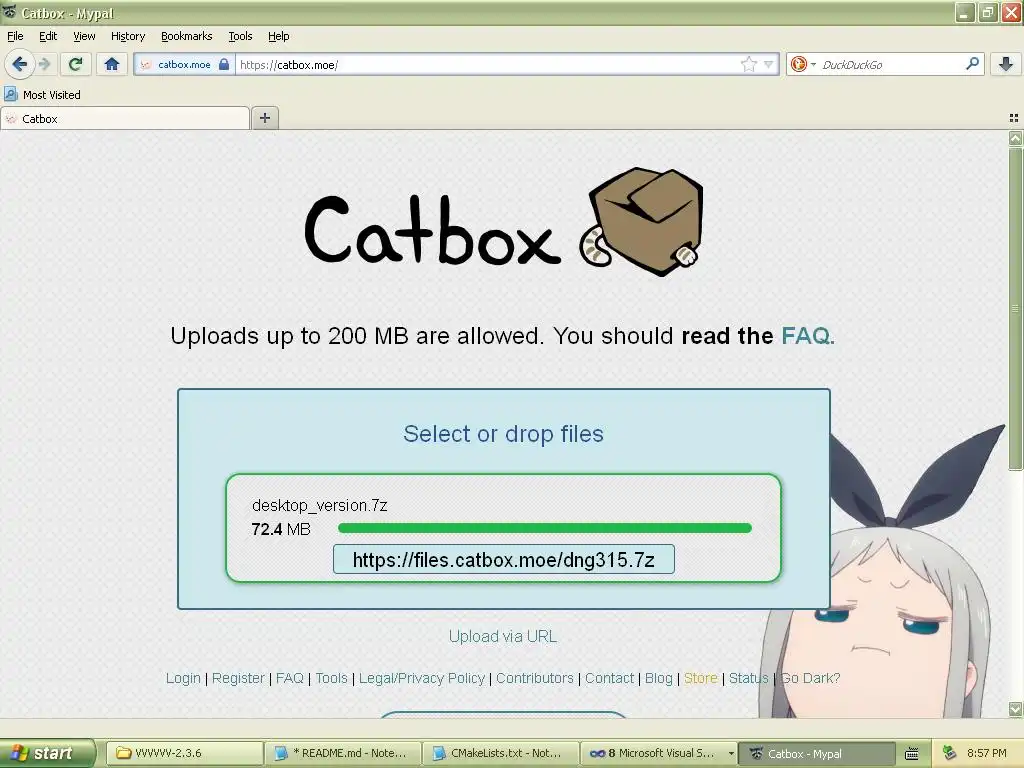Select the Catbox tab

click(125, 119)
